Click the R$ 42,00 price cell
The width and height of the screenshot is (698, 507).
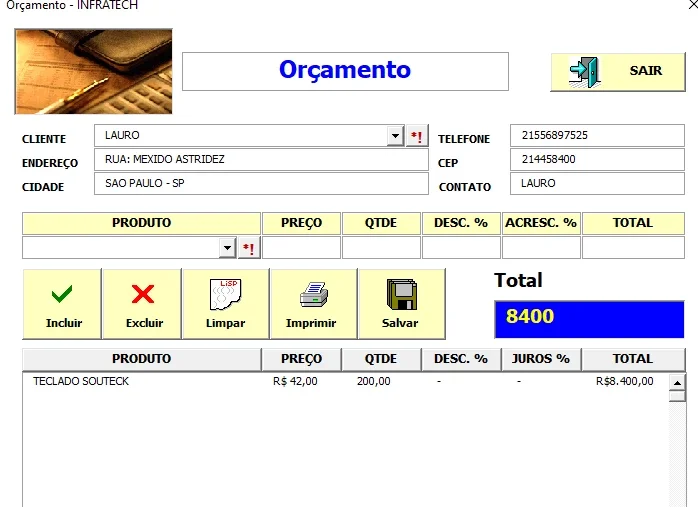(295, 381)
